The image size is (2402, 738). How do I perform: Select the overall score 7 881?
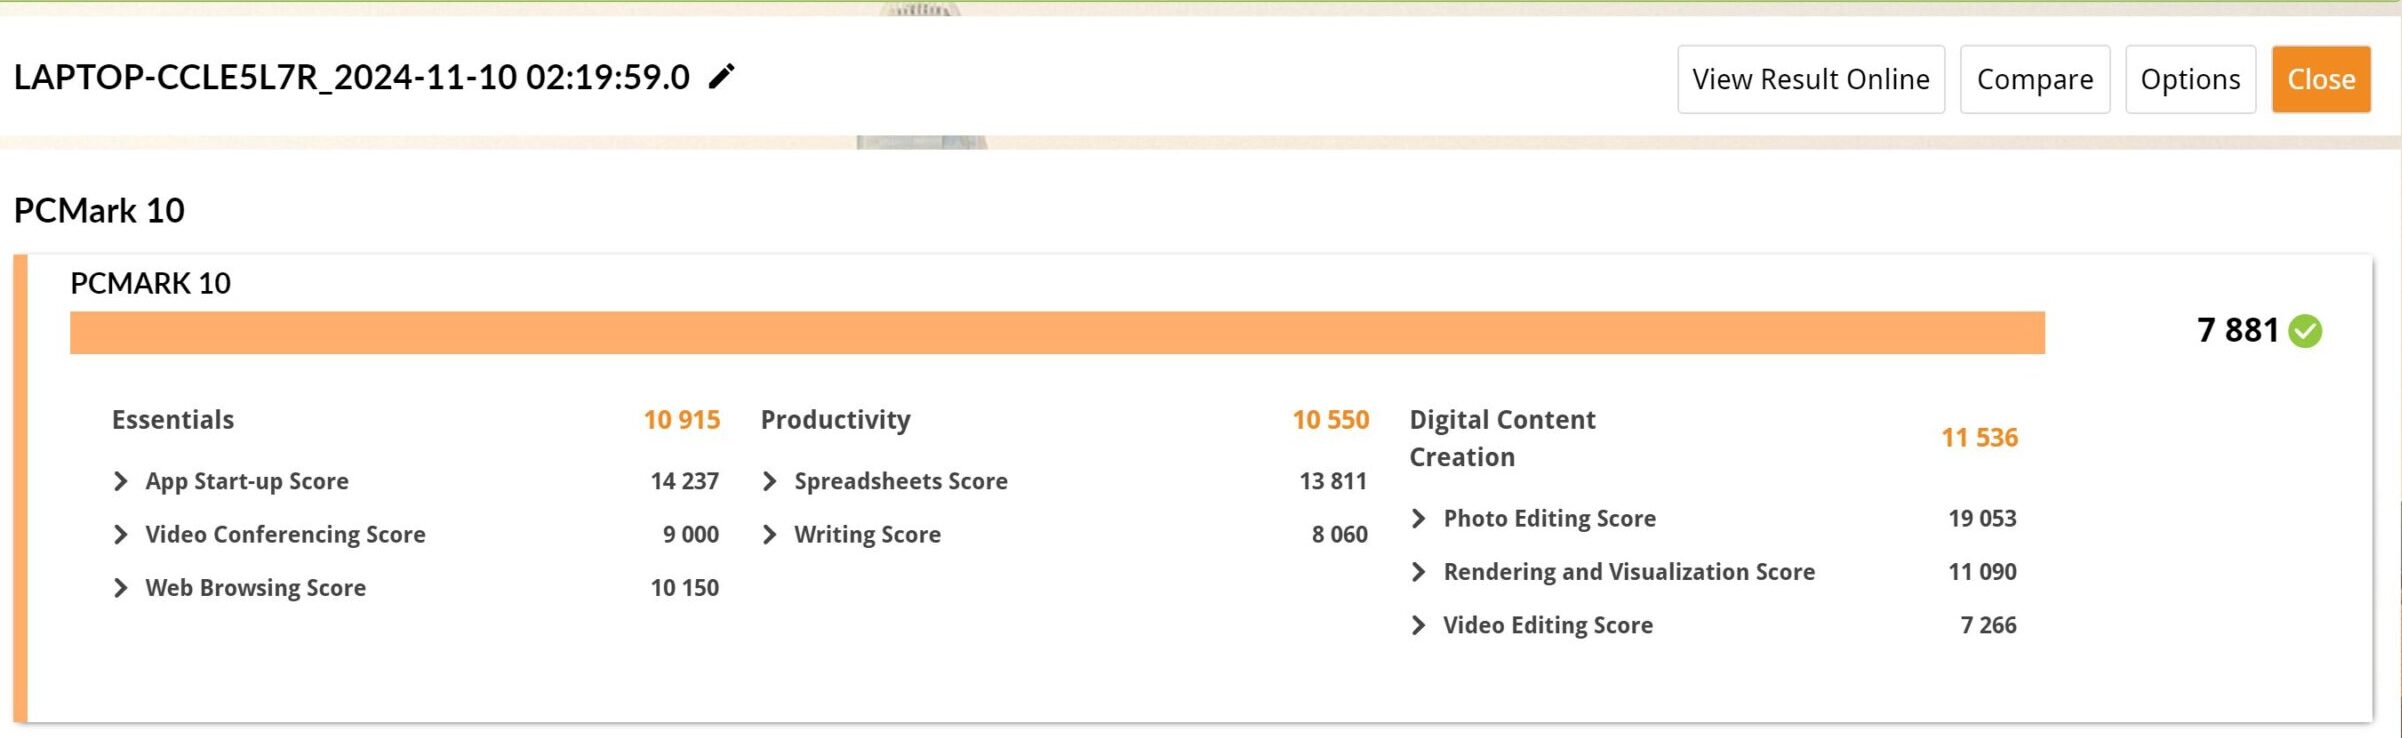[x=2237, y=330]
